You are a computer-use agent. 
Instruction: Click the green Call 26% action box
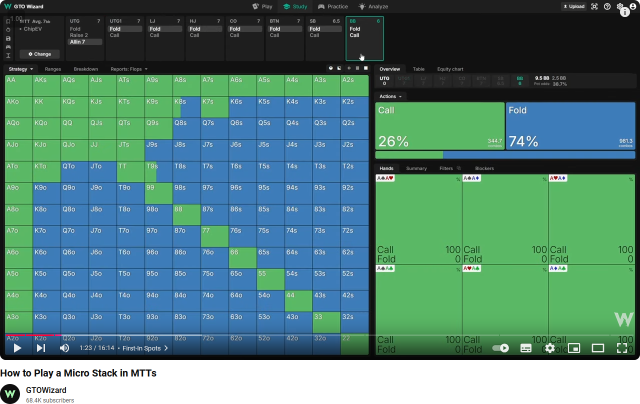coord(440,126)
